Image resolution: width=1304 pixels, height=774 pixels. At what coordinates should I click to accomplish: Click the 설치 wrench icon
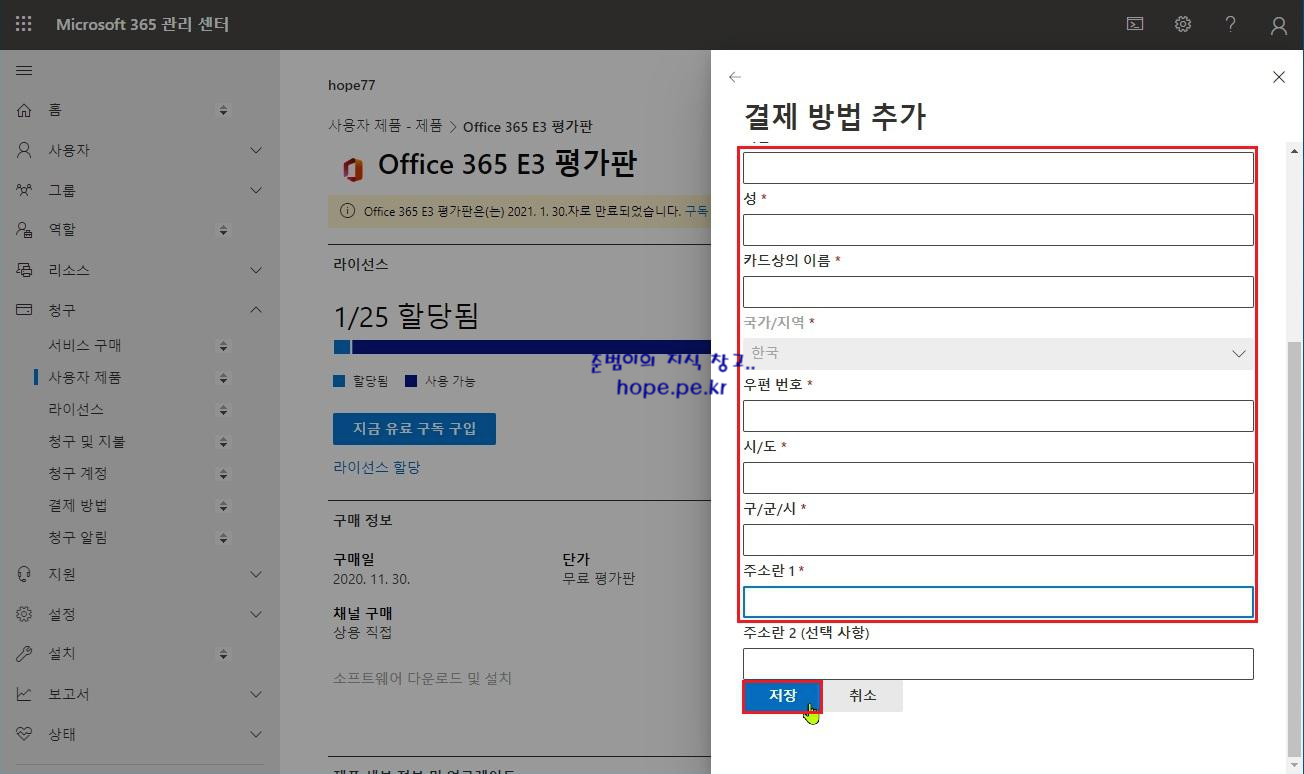(x=24, y=654)
